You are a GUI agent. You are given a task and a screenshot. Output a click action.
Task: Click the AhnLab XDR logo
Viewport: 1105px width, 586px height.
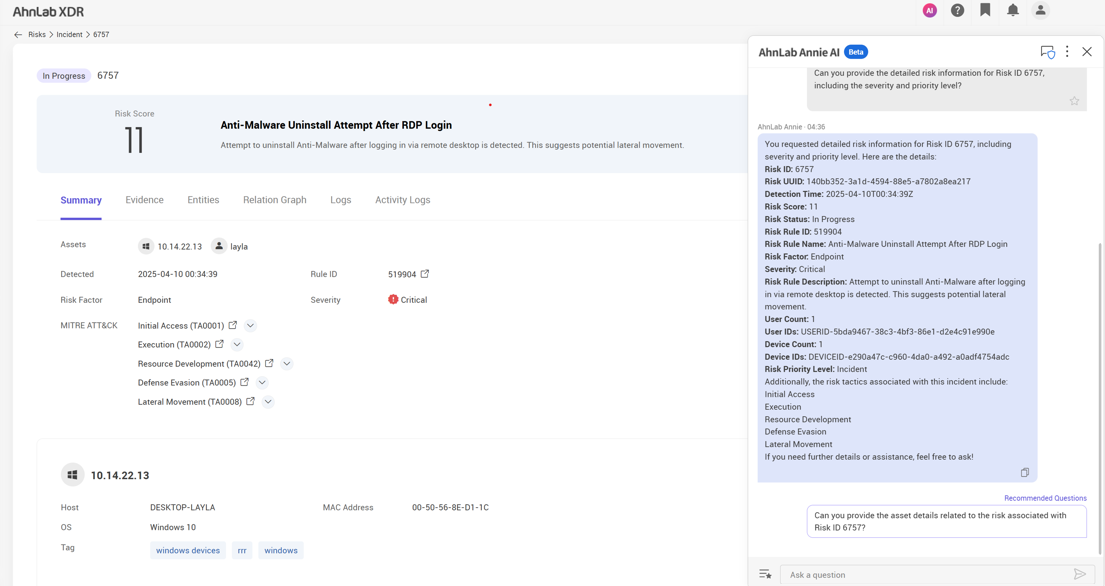tap(49, 12)
